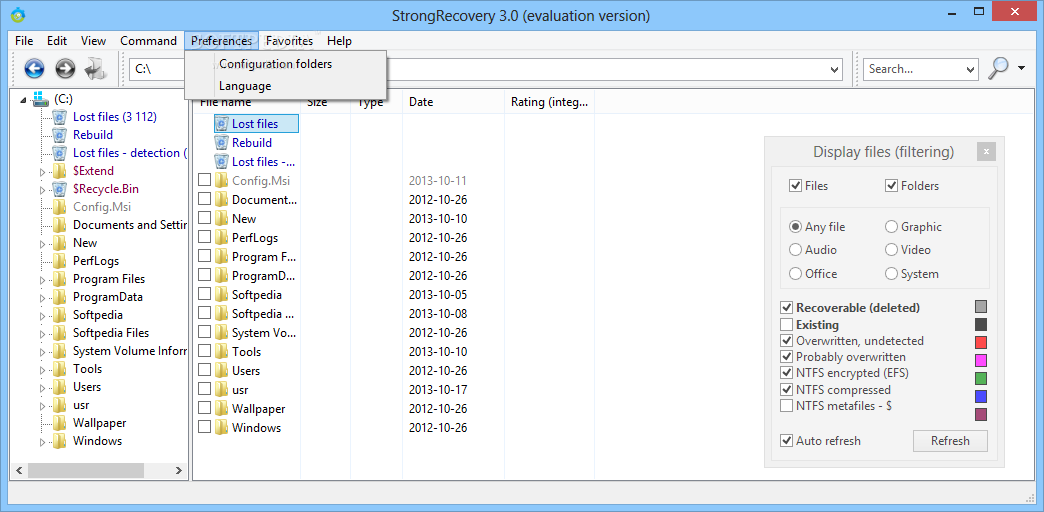Click the Rebuild icon in file list

(x=222, y=142)
